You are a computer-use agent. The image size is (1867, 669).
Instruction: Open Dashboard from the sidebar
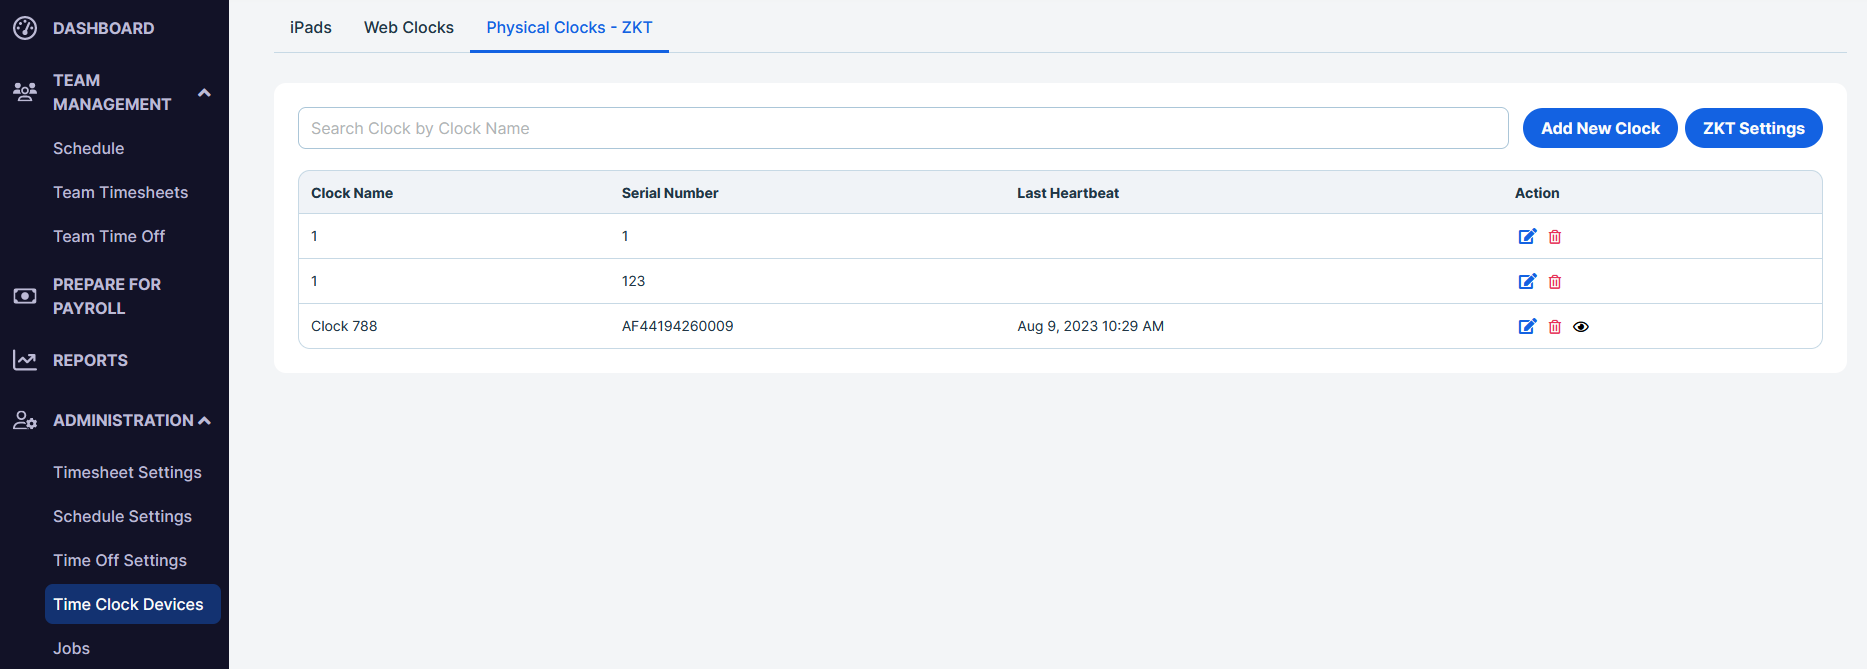pos(103,28)
